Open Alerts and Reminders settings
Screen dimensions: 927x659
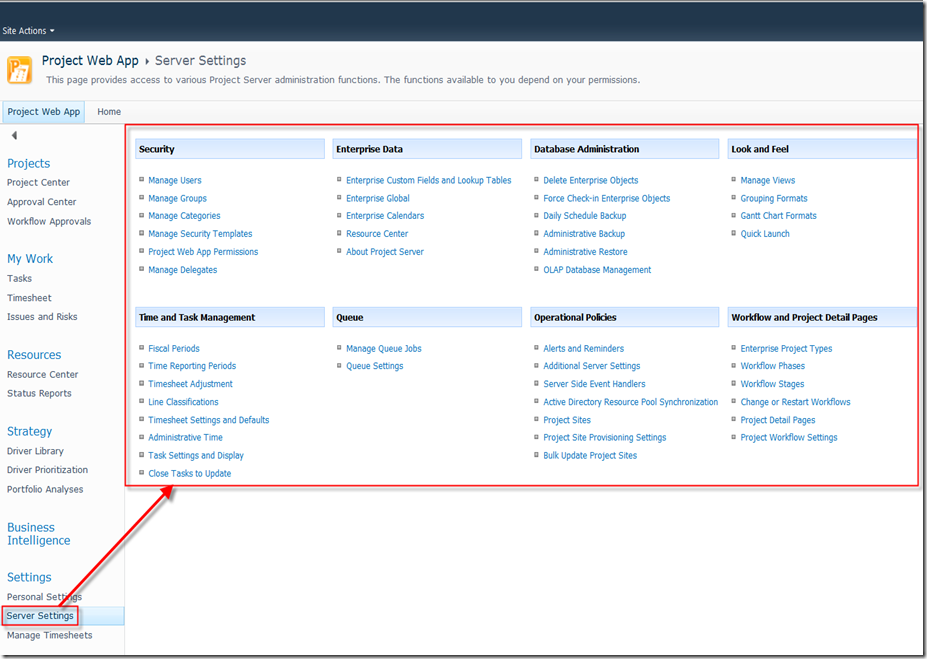click(583, 349)
